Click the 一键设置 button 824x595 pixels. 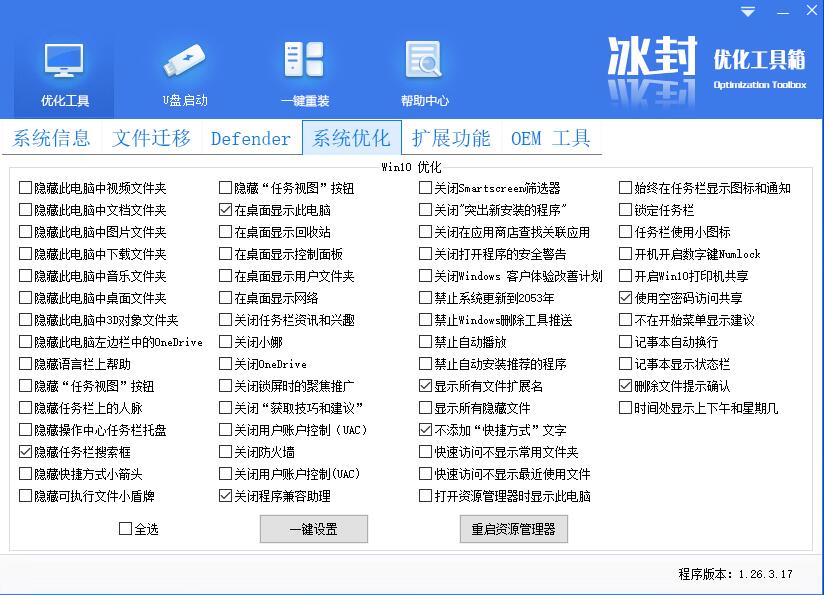coord(313,529)
